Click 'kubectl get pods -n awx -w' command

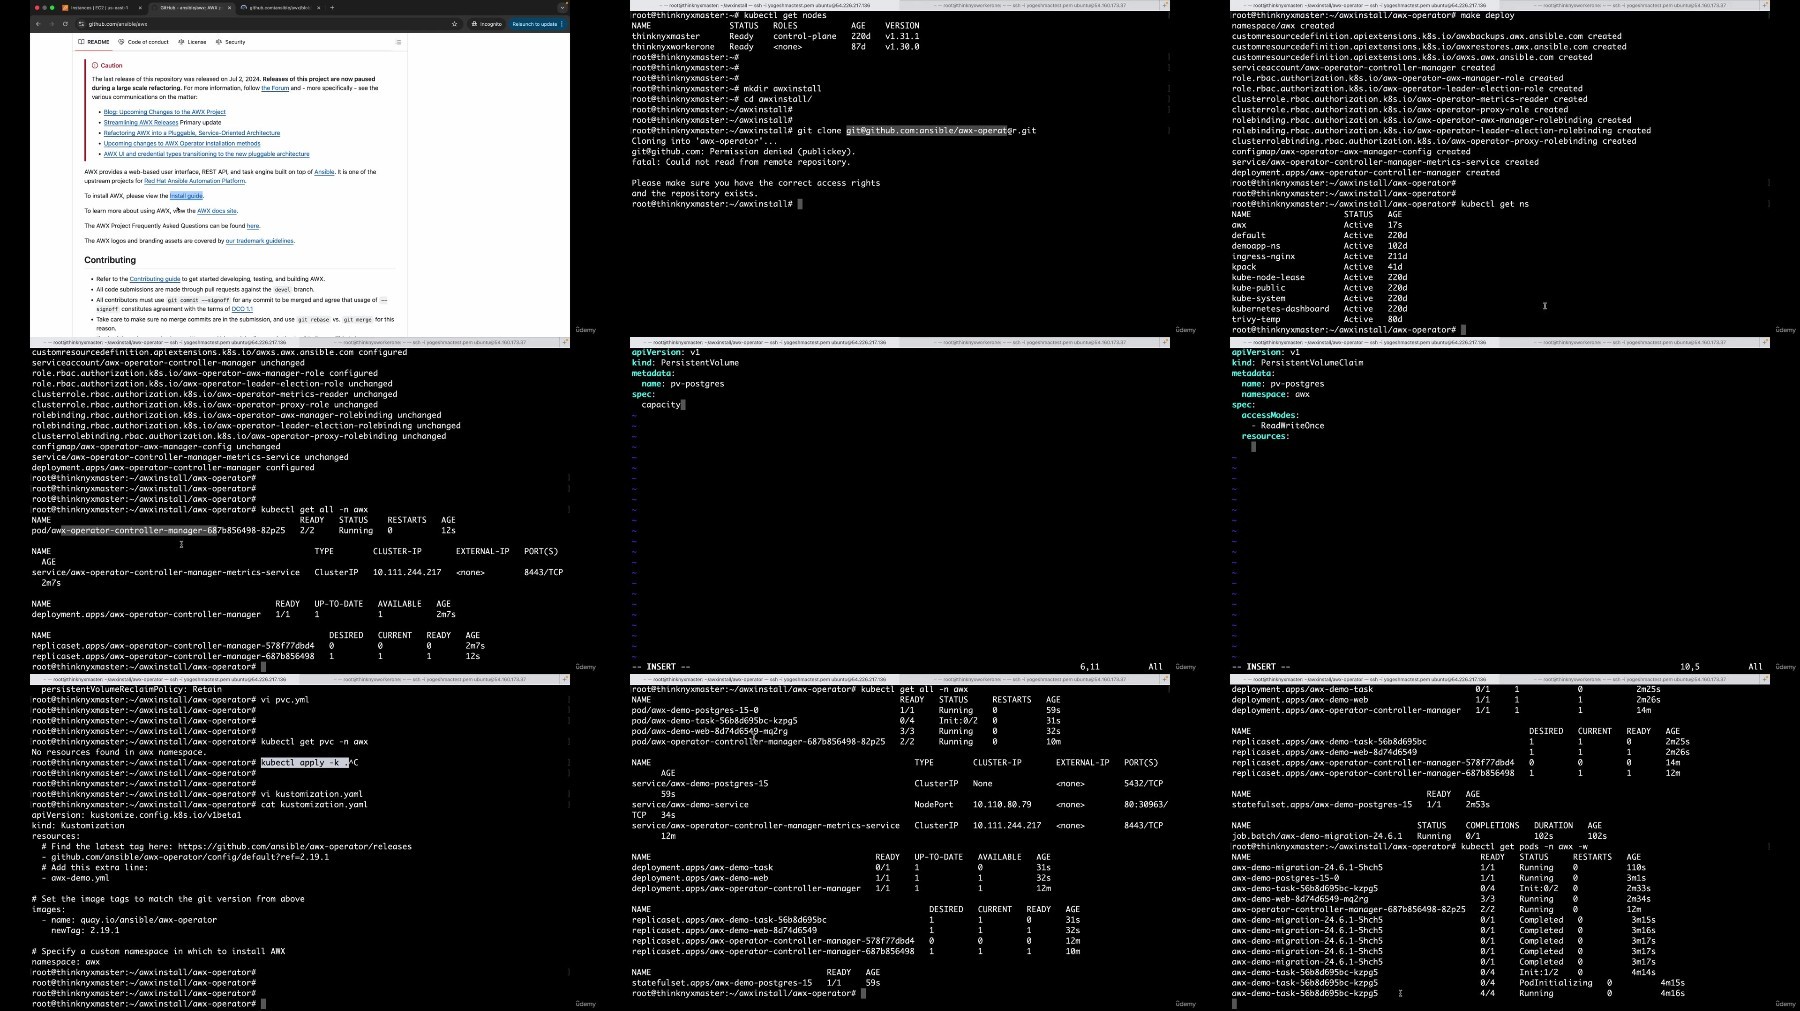tap(1524, 846)
